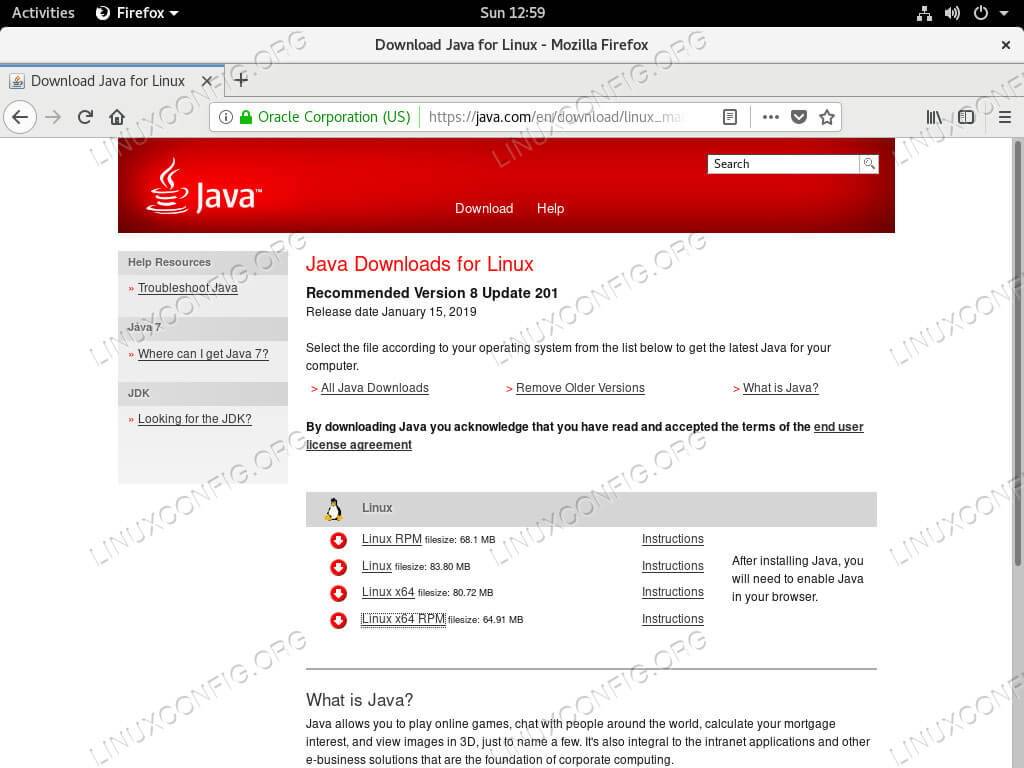Click the Help Resources sidebar heading

pyautogui.click(x=169, y=263)
